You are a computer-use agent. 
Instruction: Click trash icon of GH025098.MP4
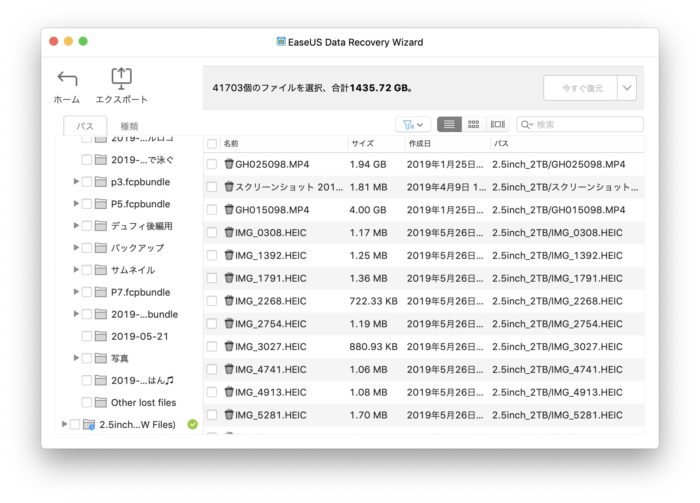(x=229, y=164)
